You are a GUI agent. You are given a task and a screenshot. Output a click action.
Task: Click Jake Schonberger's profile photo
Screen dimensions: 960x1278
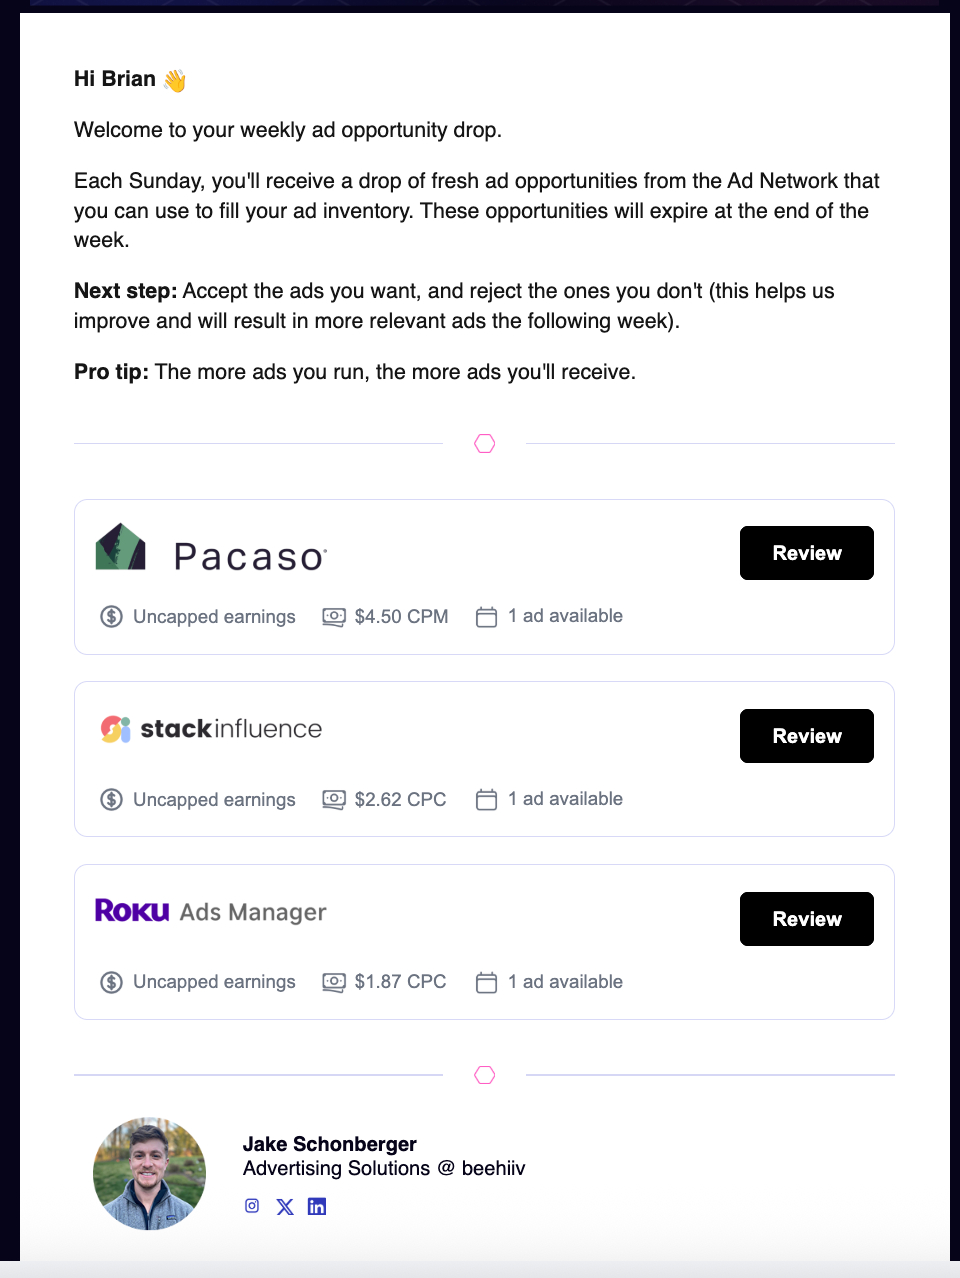tap(150, 1174)
